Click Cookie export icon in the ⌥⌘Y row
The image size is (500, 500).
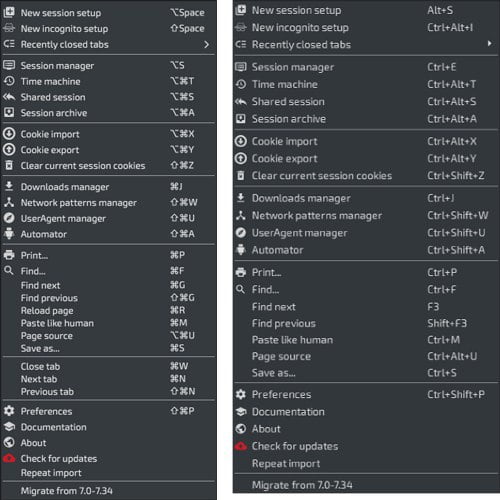click(x=9, y=150)
